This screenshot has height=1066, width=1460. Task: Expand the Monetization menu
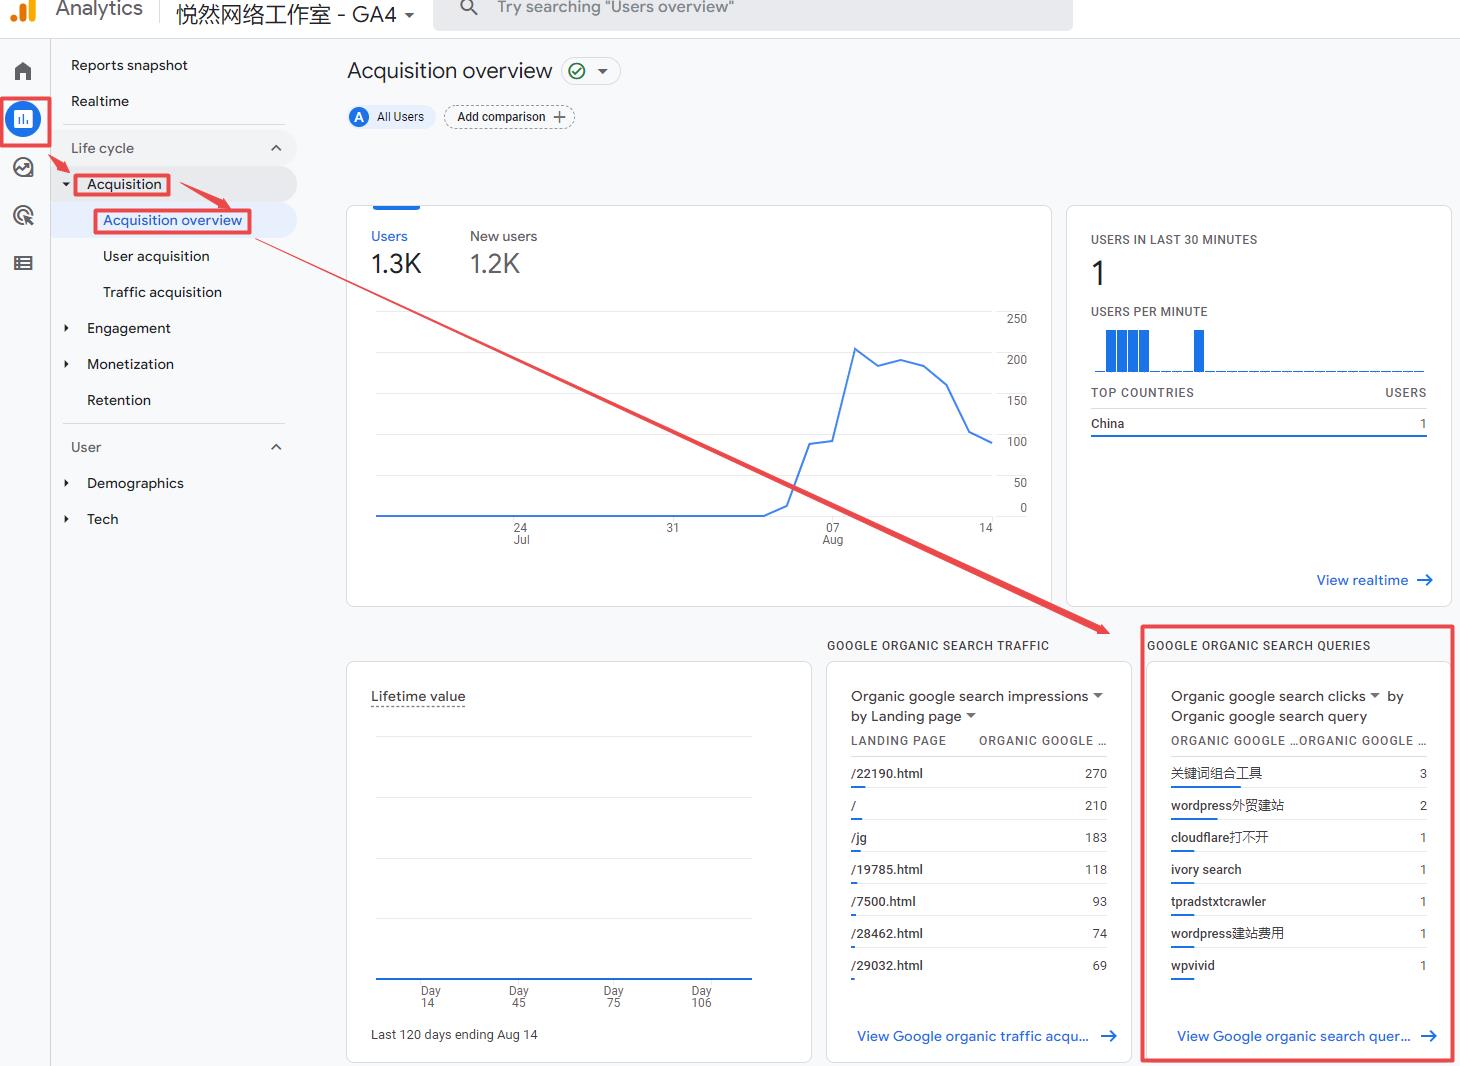pyautogui.click(x=66, y=364)
